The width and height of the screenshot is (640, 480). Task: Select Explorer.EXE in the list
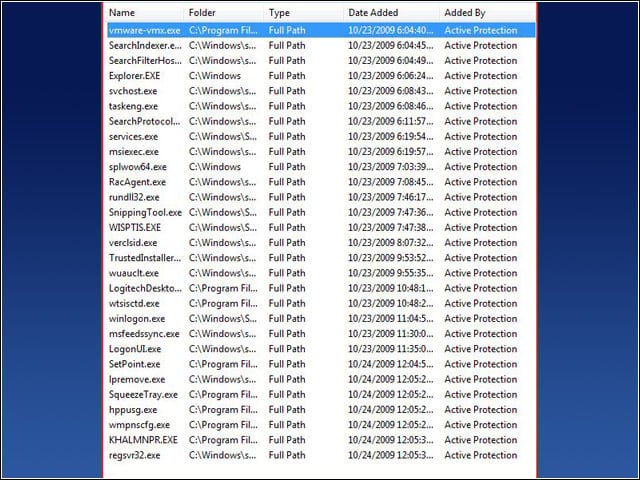[321, 76]
